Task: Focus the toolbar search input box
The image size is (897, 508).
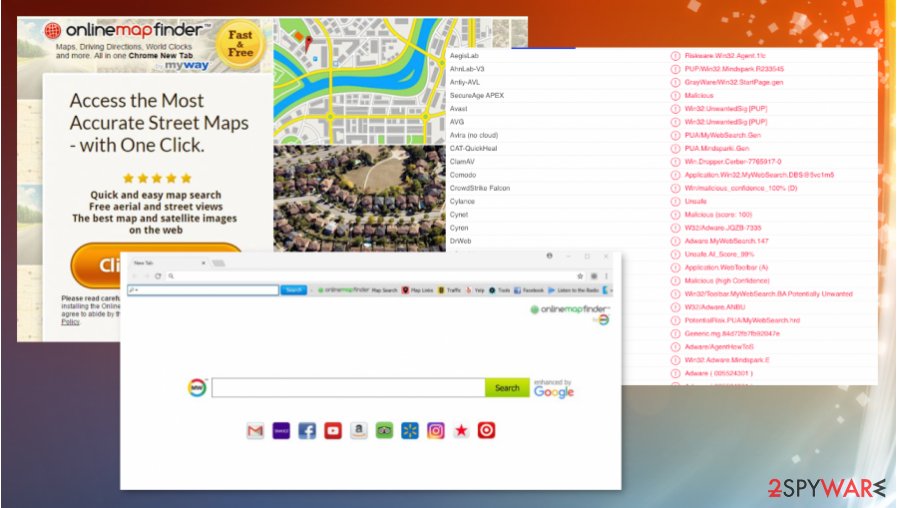Action: point(203,290)
